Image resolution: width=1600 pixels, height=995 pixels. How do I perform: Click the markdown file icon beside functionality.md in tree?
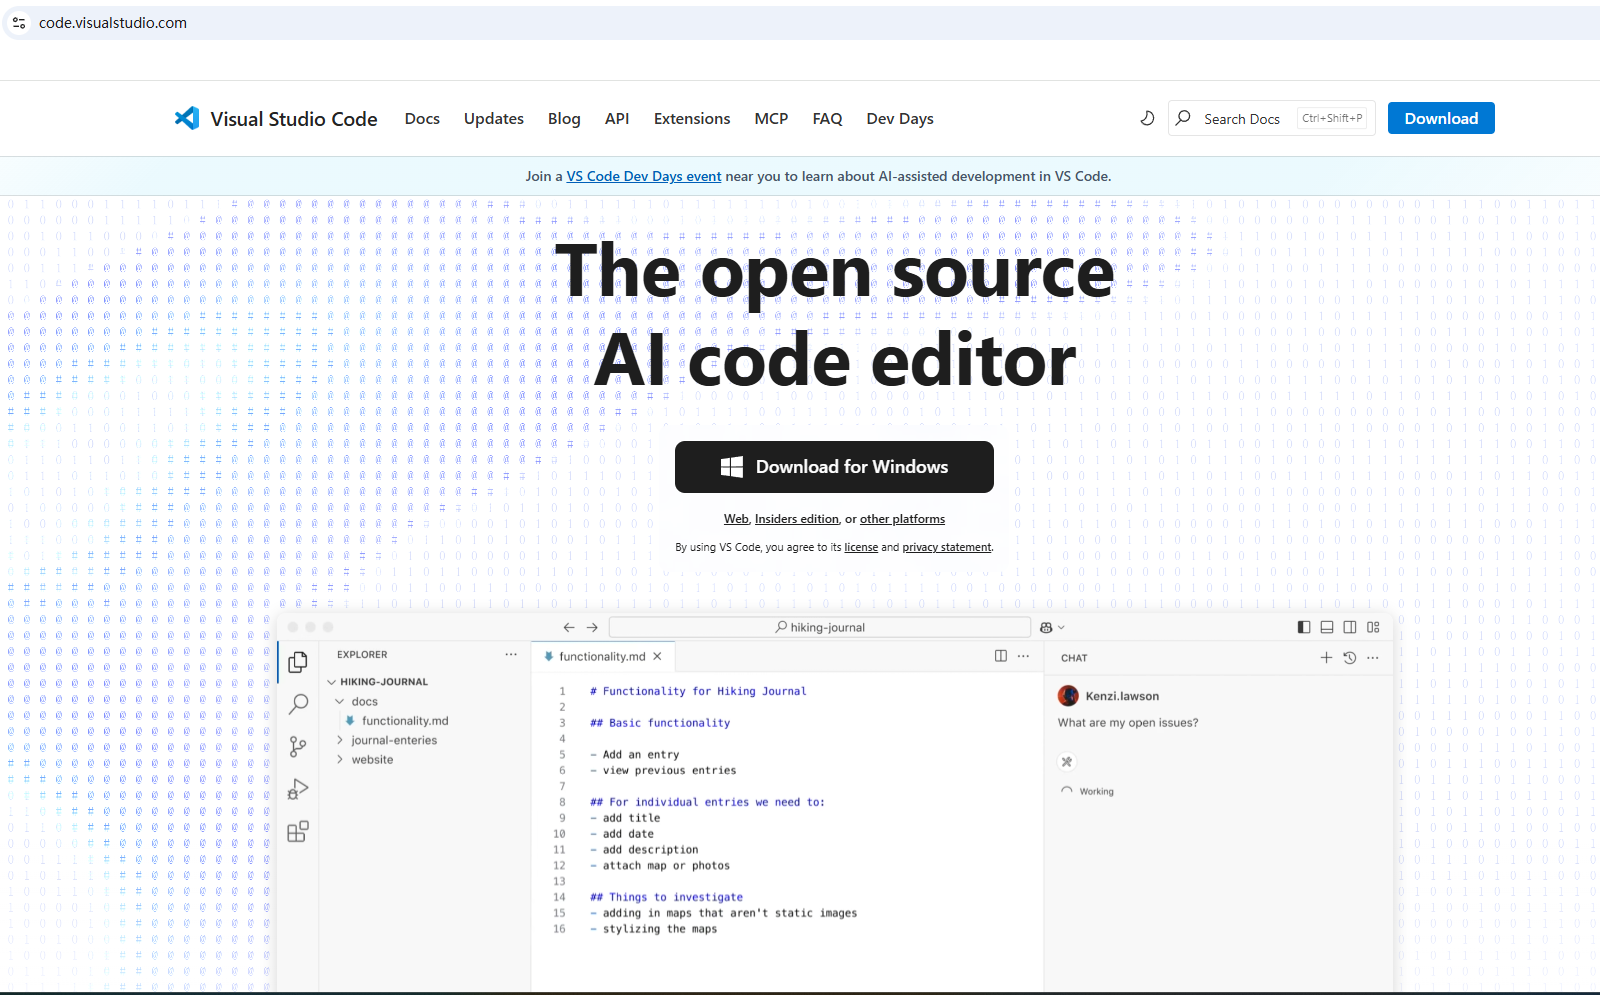pyautogui.click(x=350, y=721)
